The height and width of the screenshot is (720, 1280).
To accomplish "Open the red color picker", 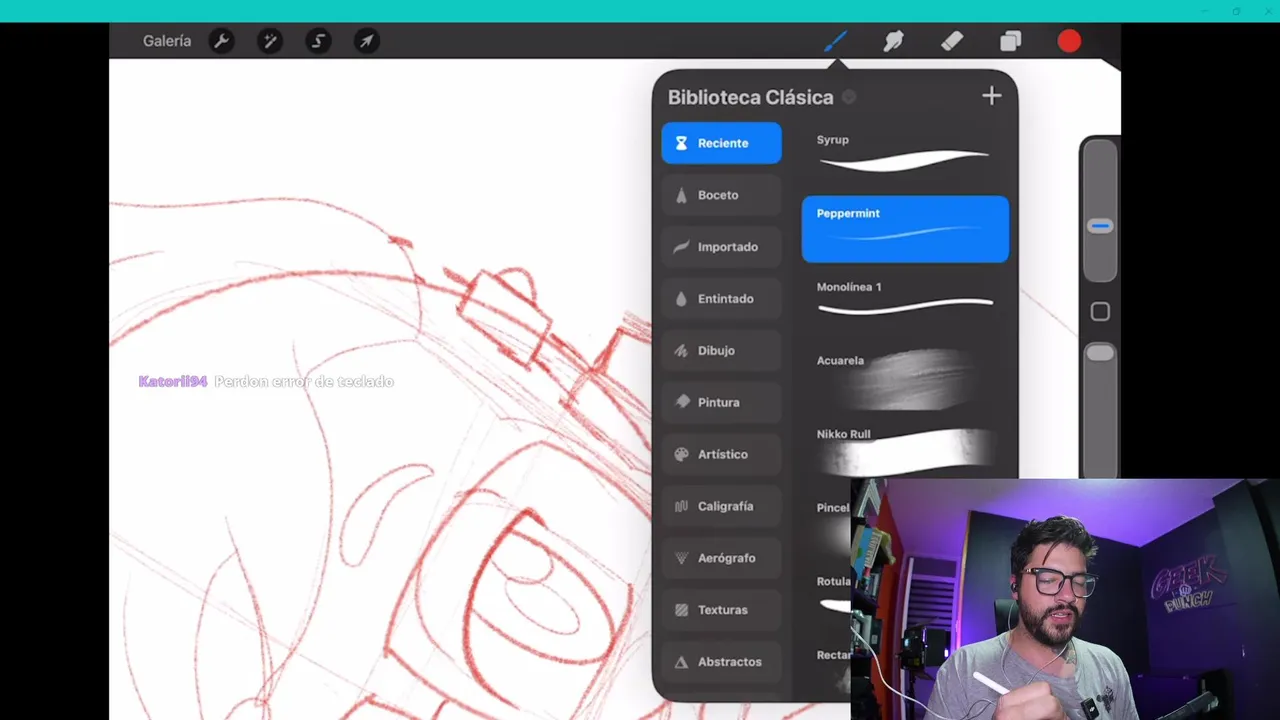I will point(1069,41).
